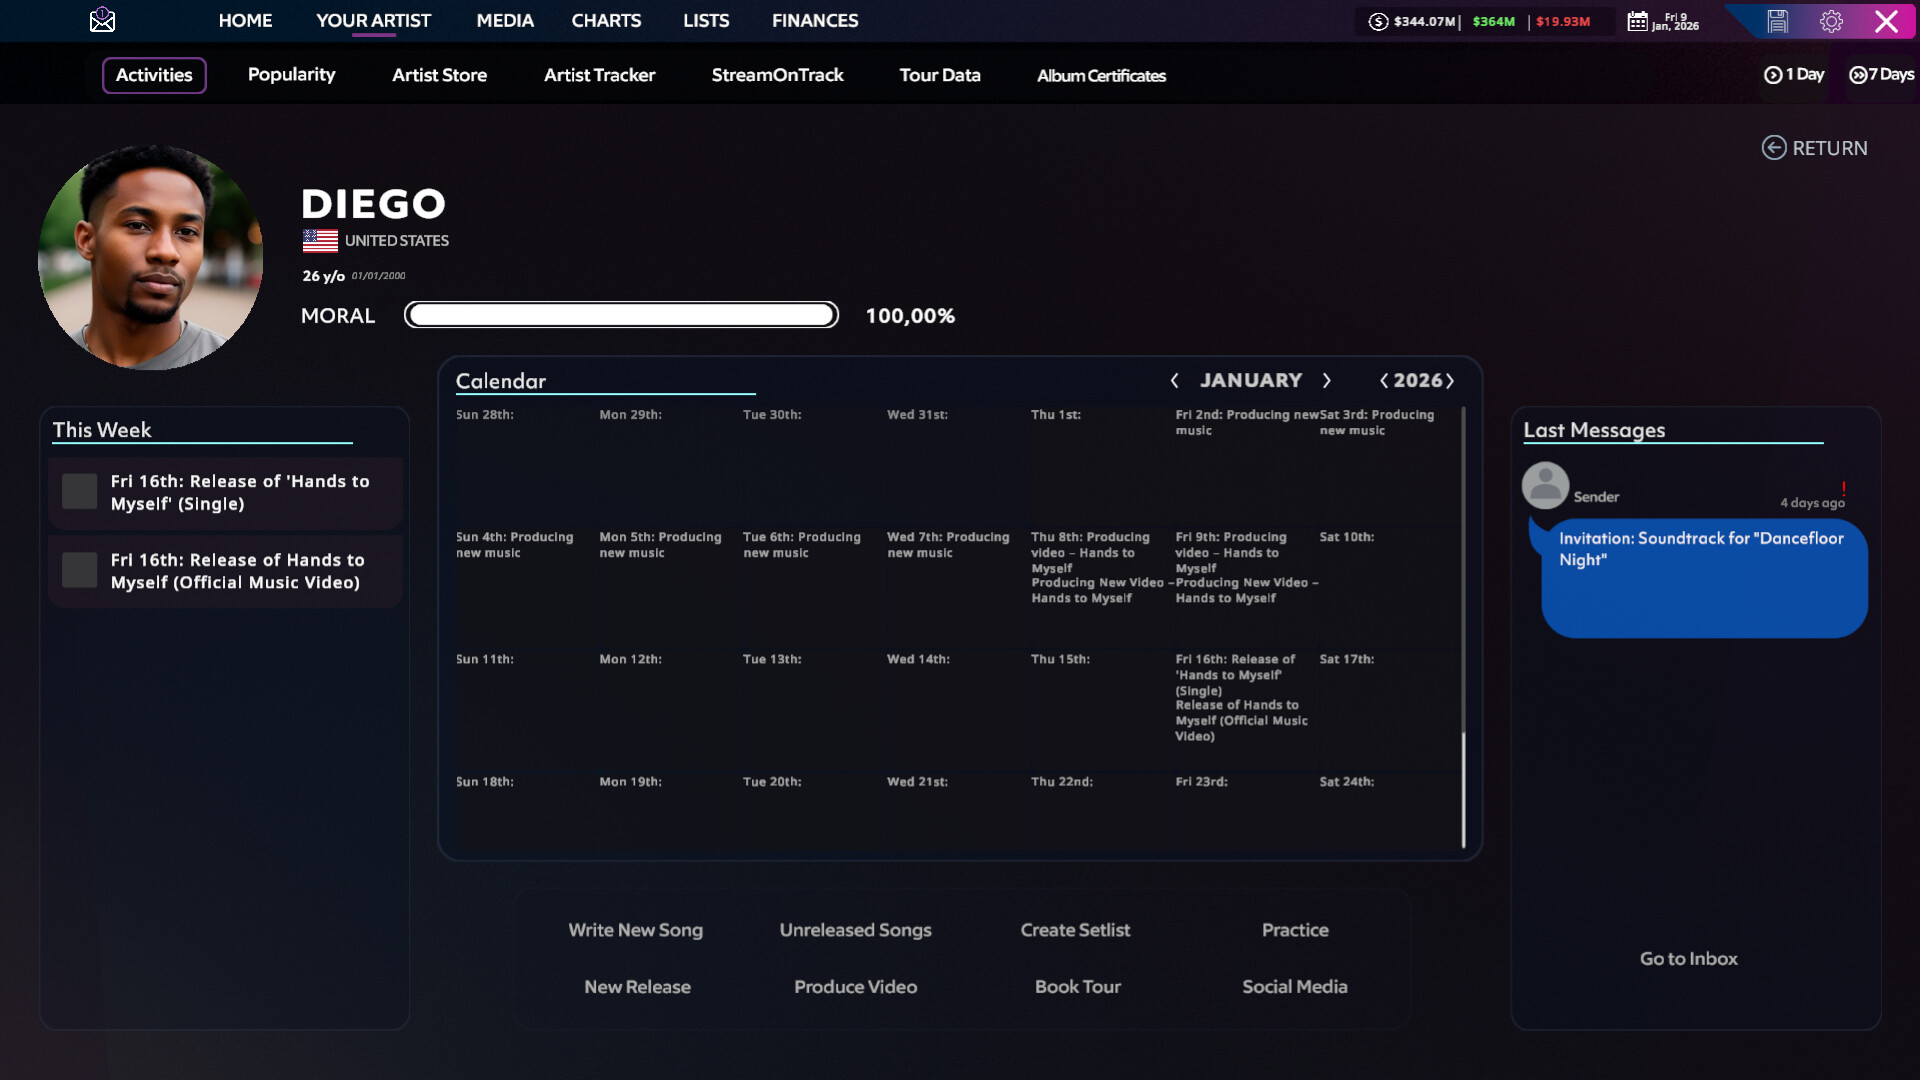This screenshot has height=1080, width=1920.
Task: Go to next month after January
Action: click(1327, 381)
